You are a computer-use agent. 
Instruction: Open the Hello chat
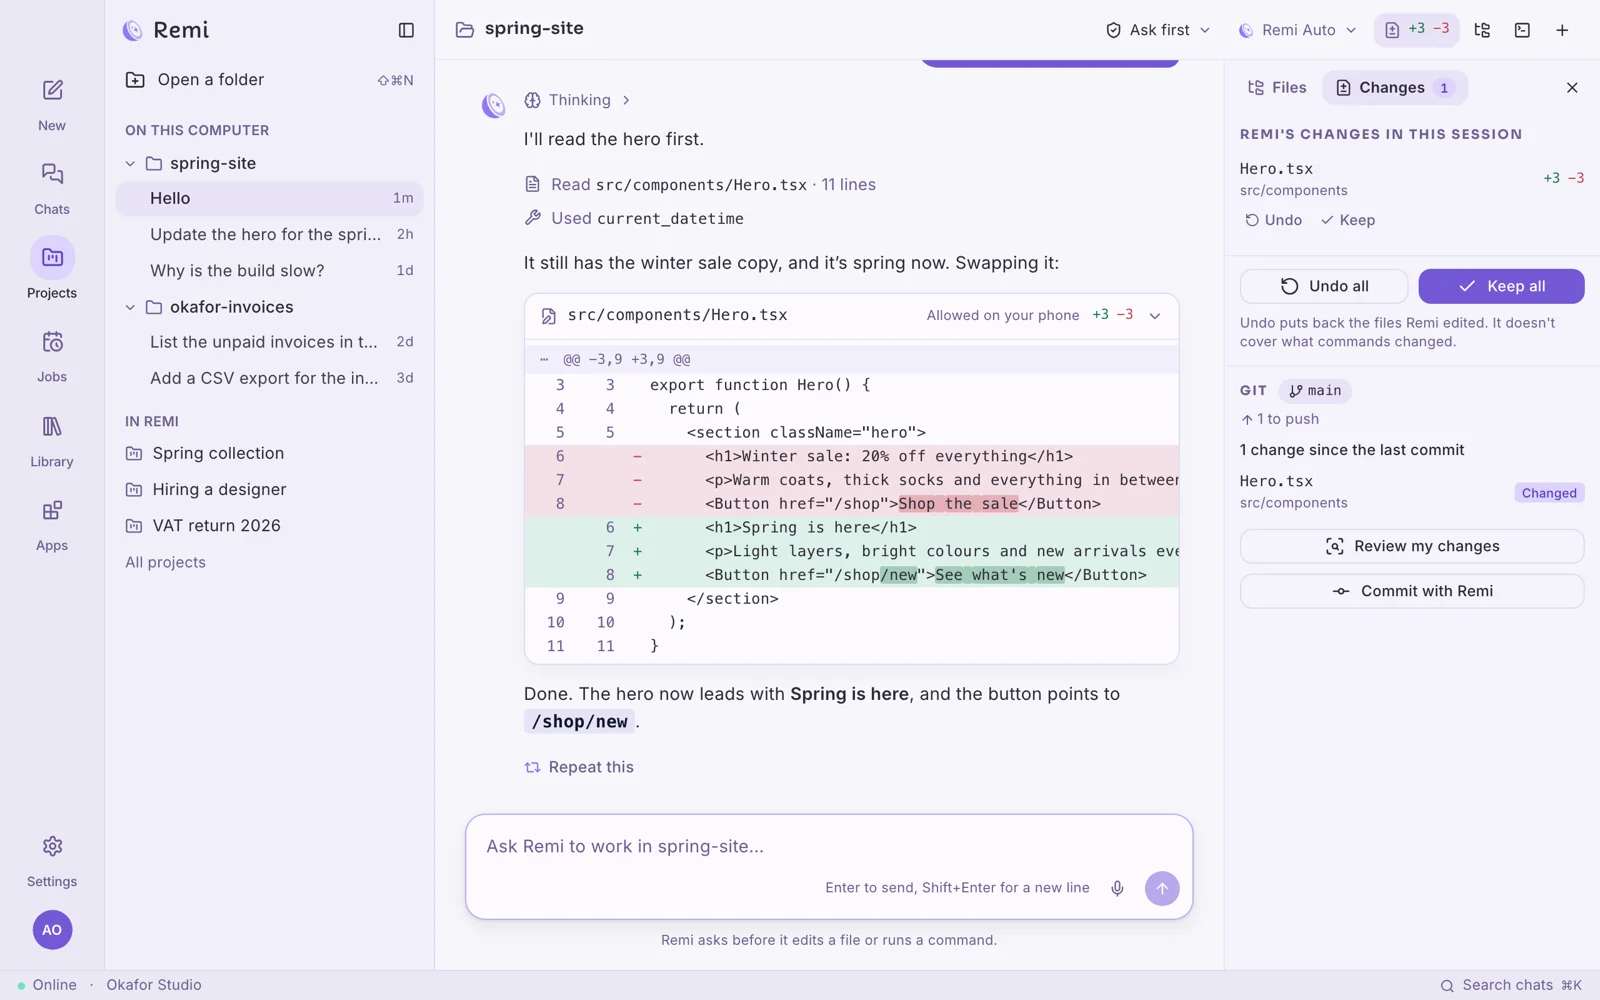(270, 198)
